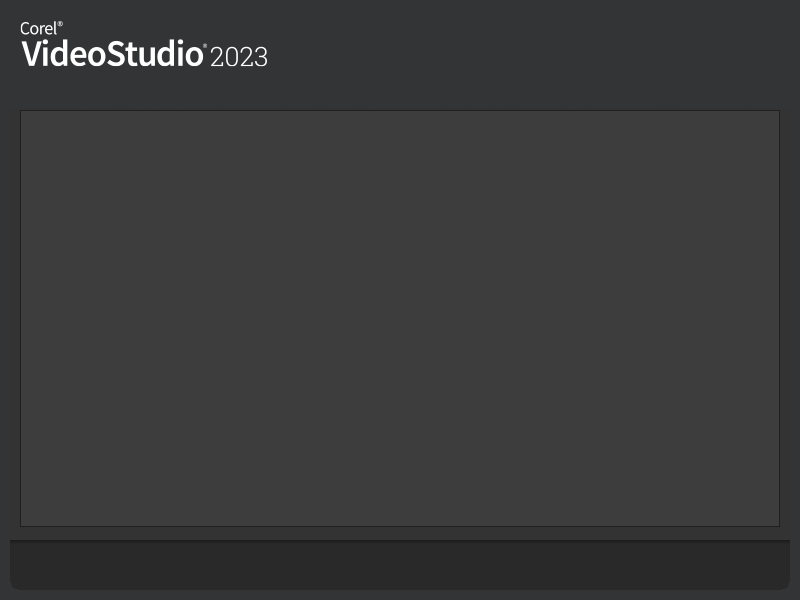Click the large empty gray content panel
This screenshot has width=800, height=600.
[400, 318]
